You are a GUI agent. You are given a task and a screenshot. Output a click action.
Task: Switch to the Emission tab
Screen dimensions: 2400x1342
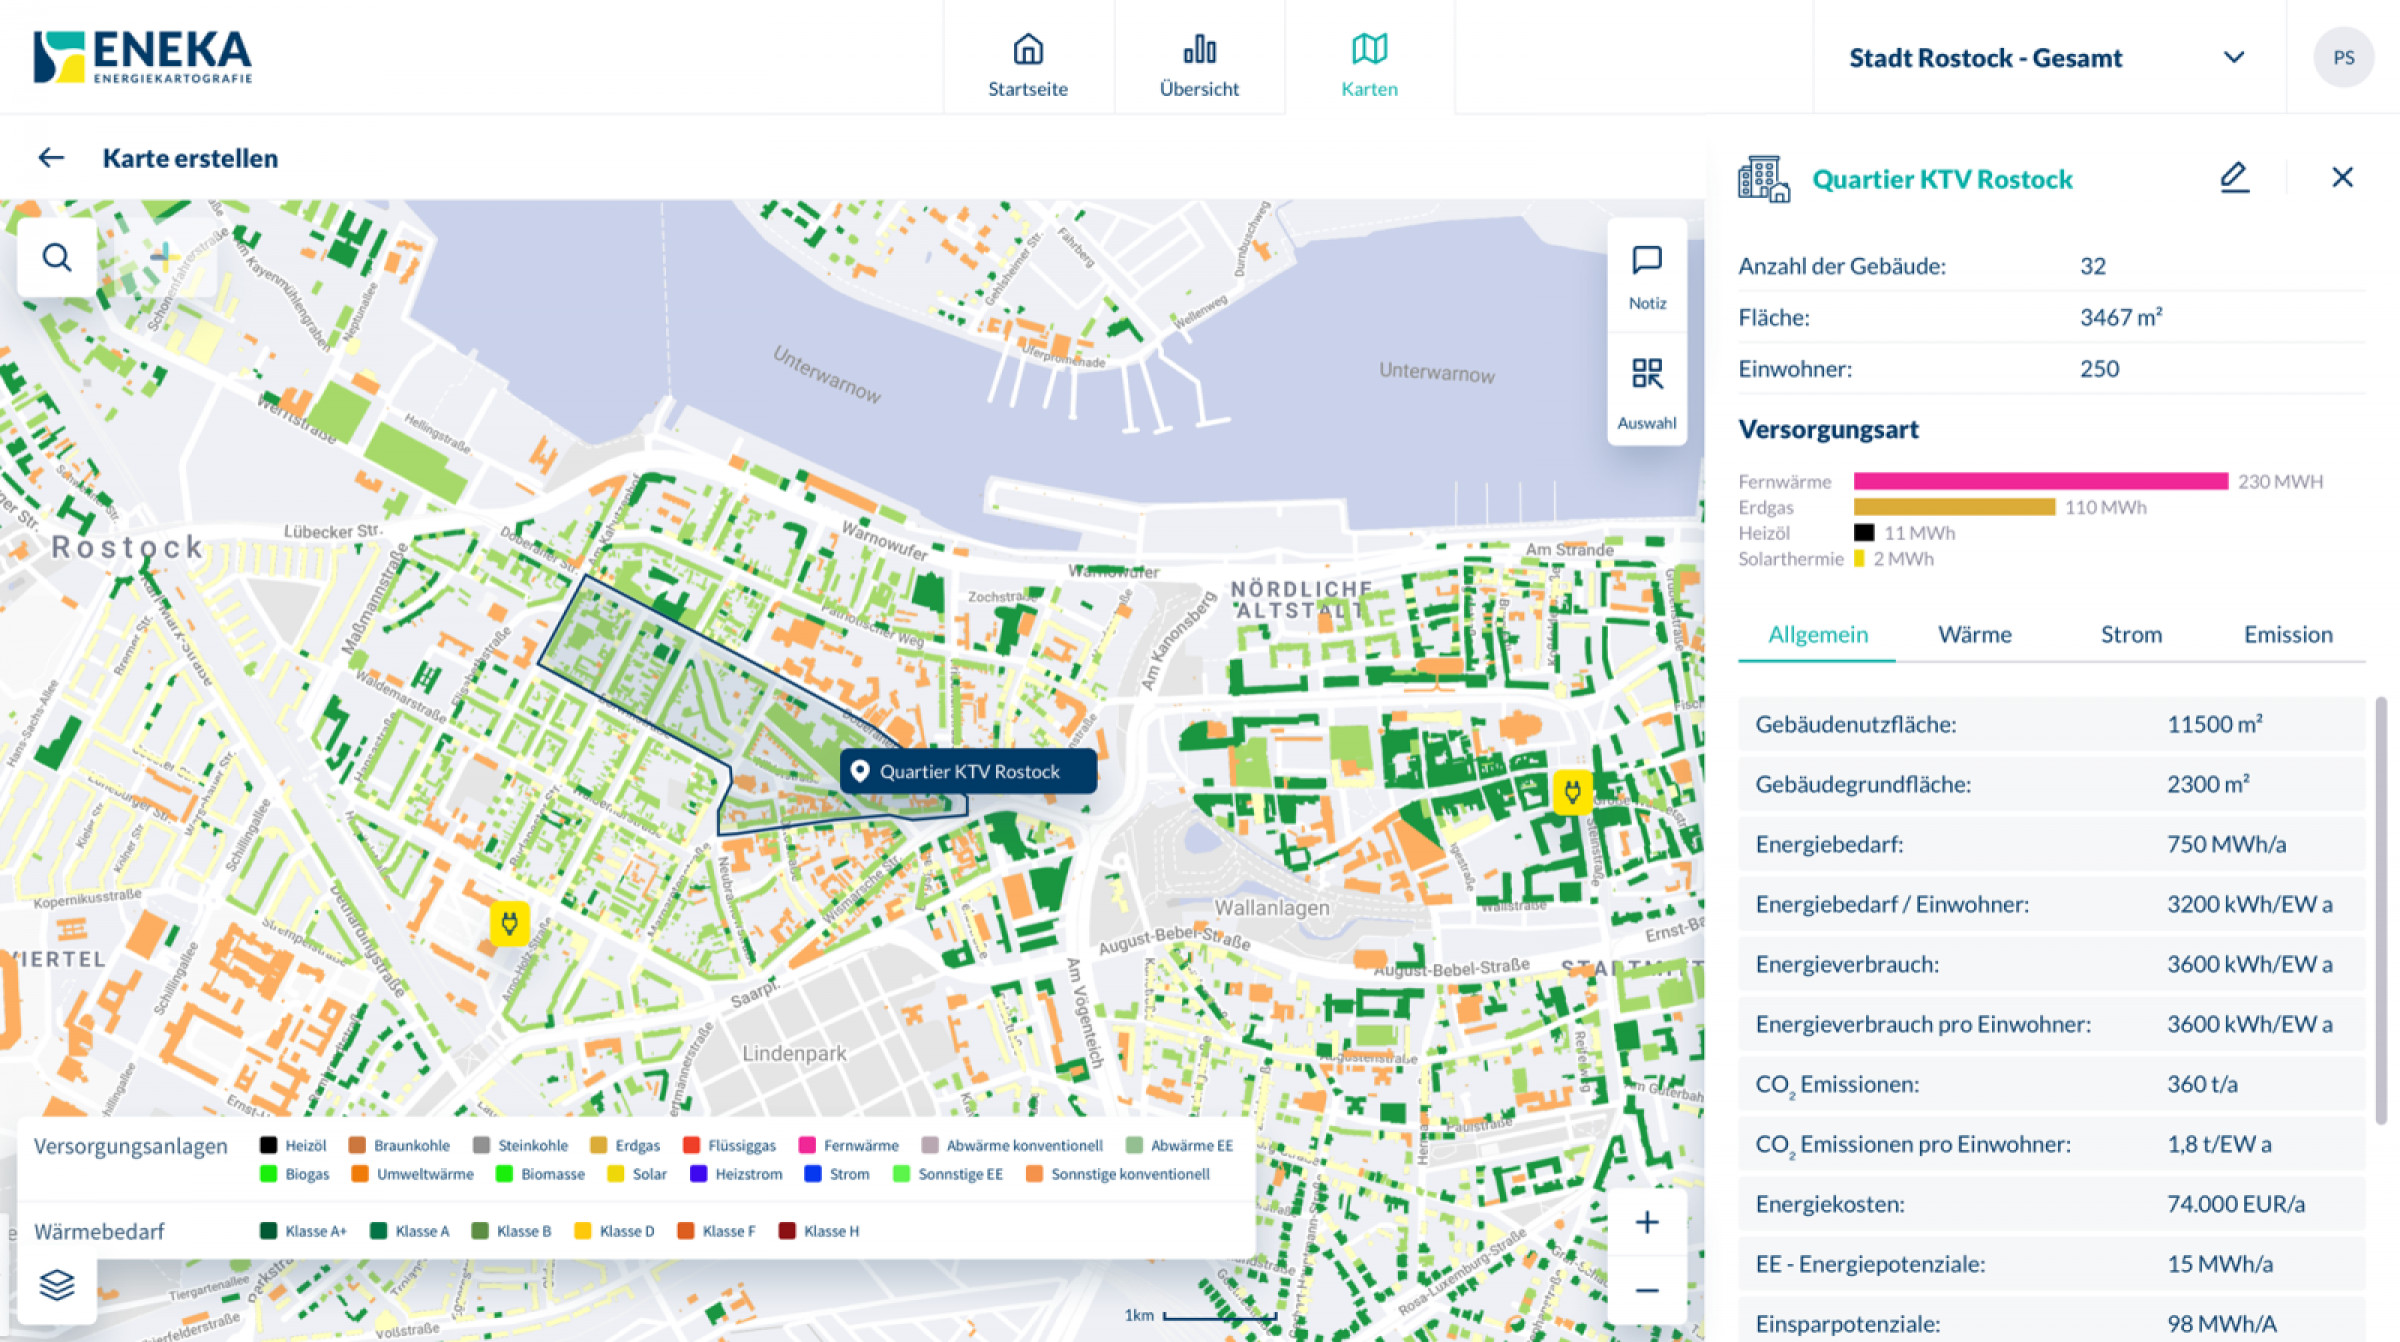2288,634
